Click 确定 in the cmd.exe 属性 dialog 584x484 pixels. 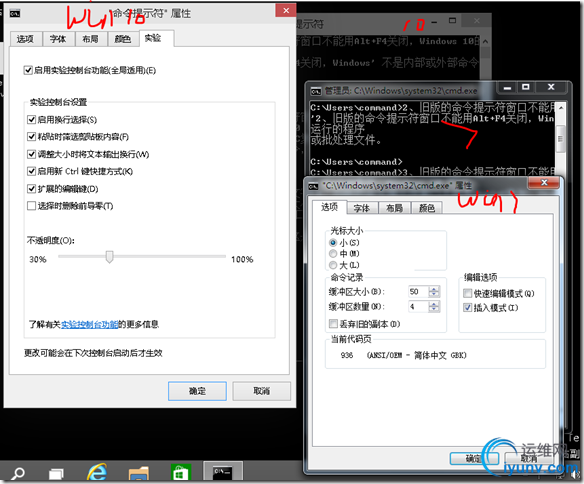[x=474, y=459]
